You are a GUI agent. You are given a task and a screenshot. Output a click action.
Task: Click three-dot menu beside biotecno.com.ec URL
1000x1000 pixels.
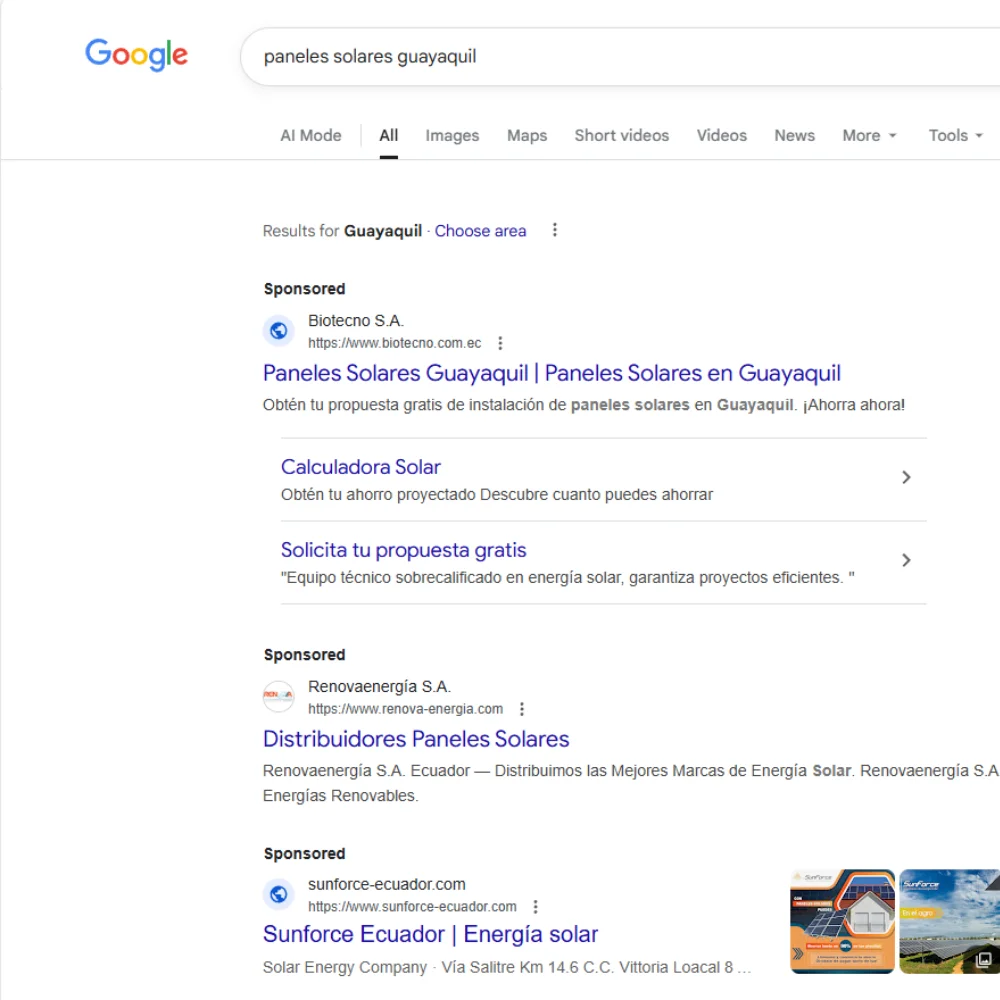pos(501,343)
